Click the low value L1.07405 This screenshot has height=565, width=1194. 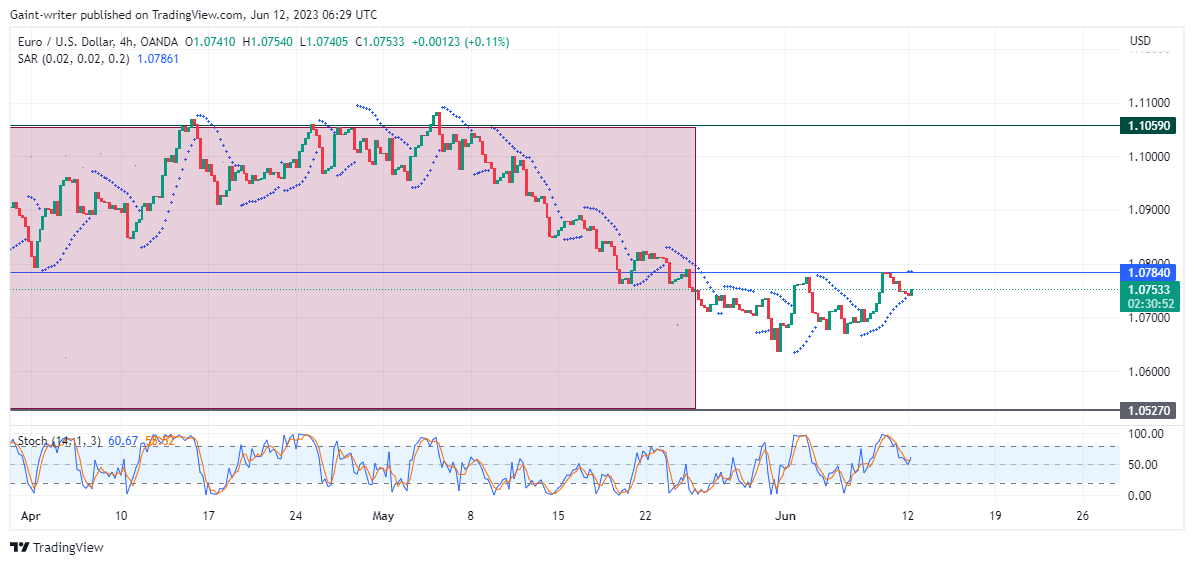[x=324, y=43]
